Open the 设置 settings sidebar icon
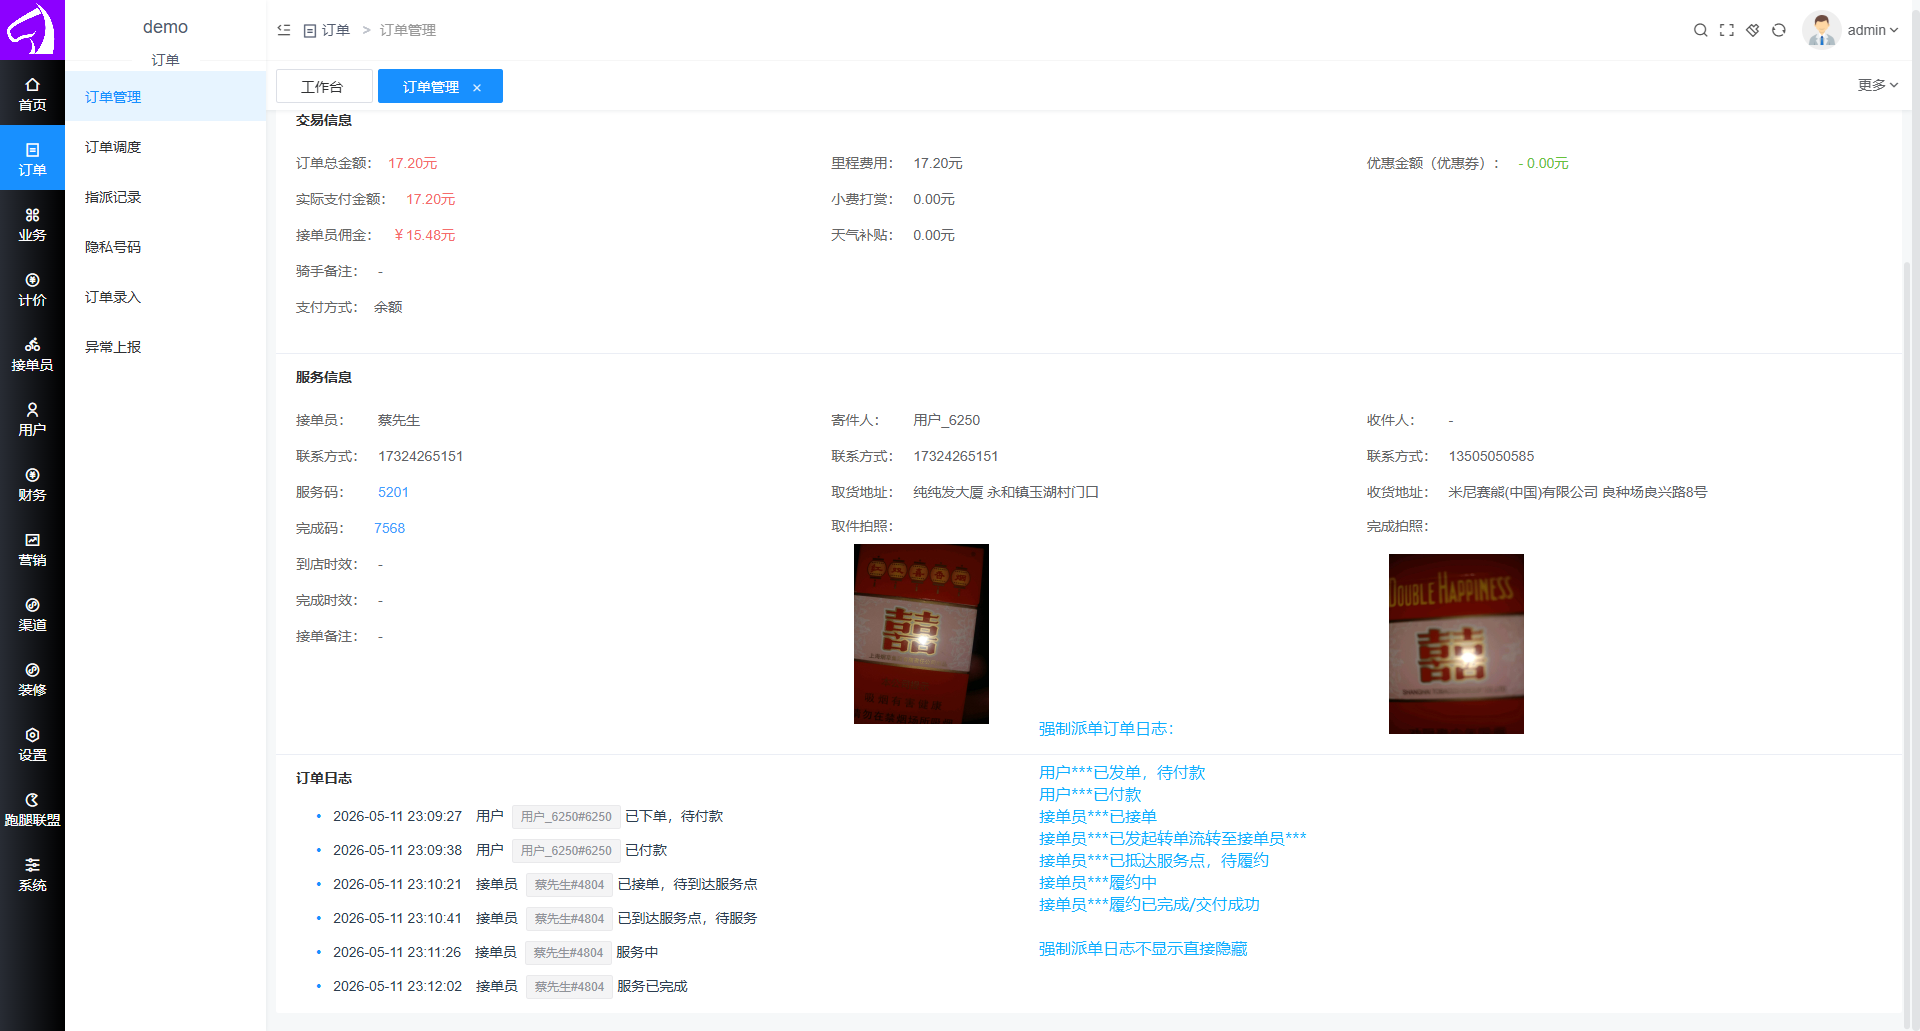1920x1031 pixels. coord(32,744)
